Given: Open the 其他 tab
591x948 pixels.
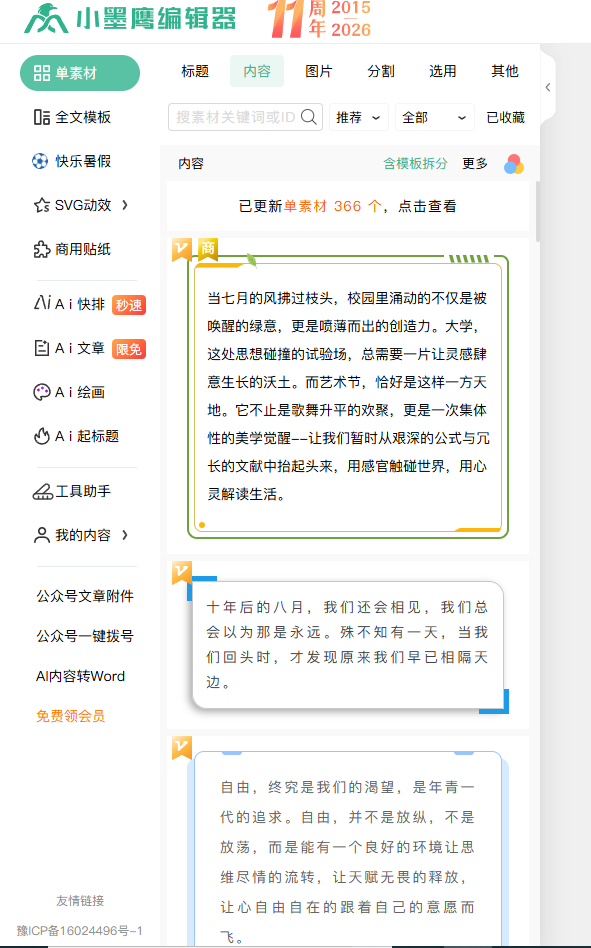Looking at the screenshot, I should pos(505,71).
